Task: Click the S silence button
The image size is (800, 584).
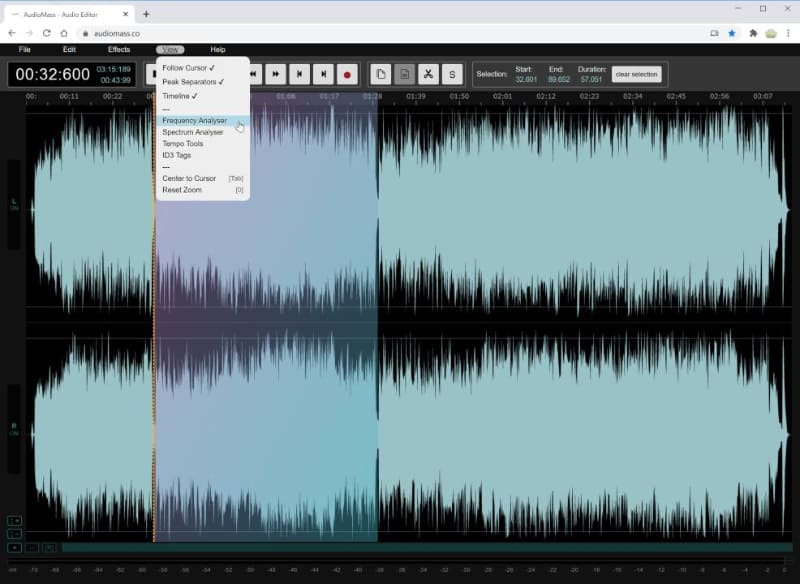Action: coord(452,74)
